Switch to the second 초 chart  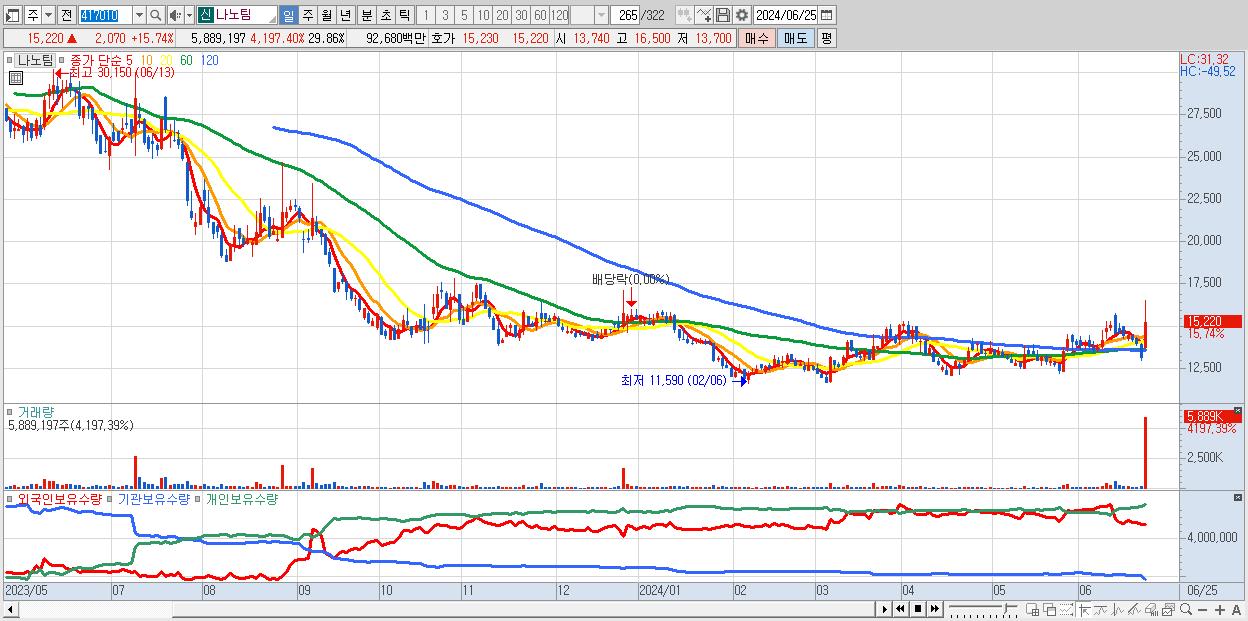tap(385, 15)
